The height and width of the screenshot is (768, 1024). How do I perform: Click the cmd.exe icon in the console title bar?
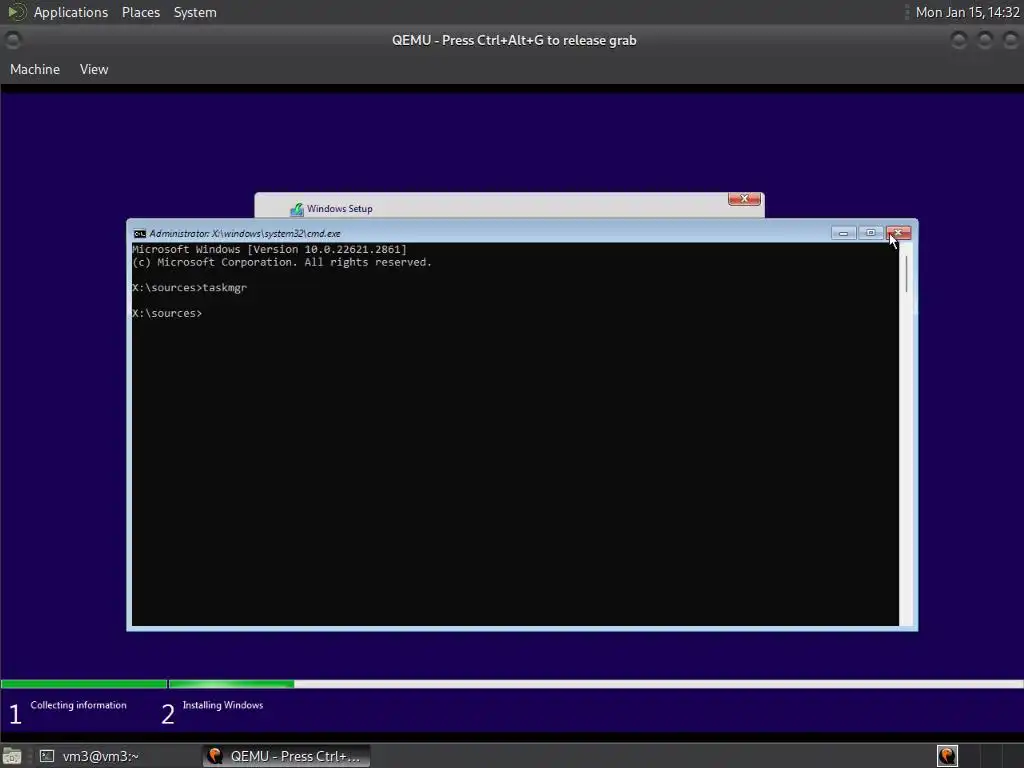[140, 233]
